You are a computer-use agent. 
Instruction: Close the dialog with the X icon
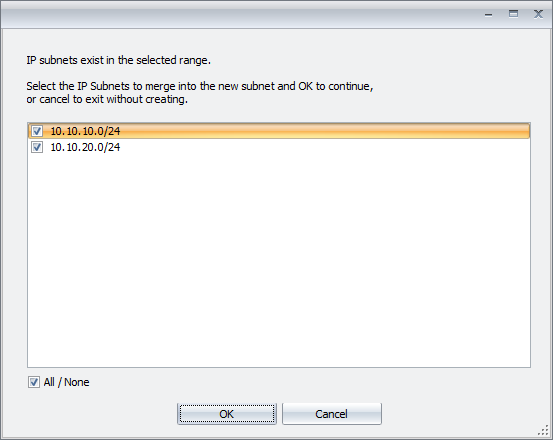[538, 14]
